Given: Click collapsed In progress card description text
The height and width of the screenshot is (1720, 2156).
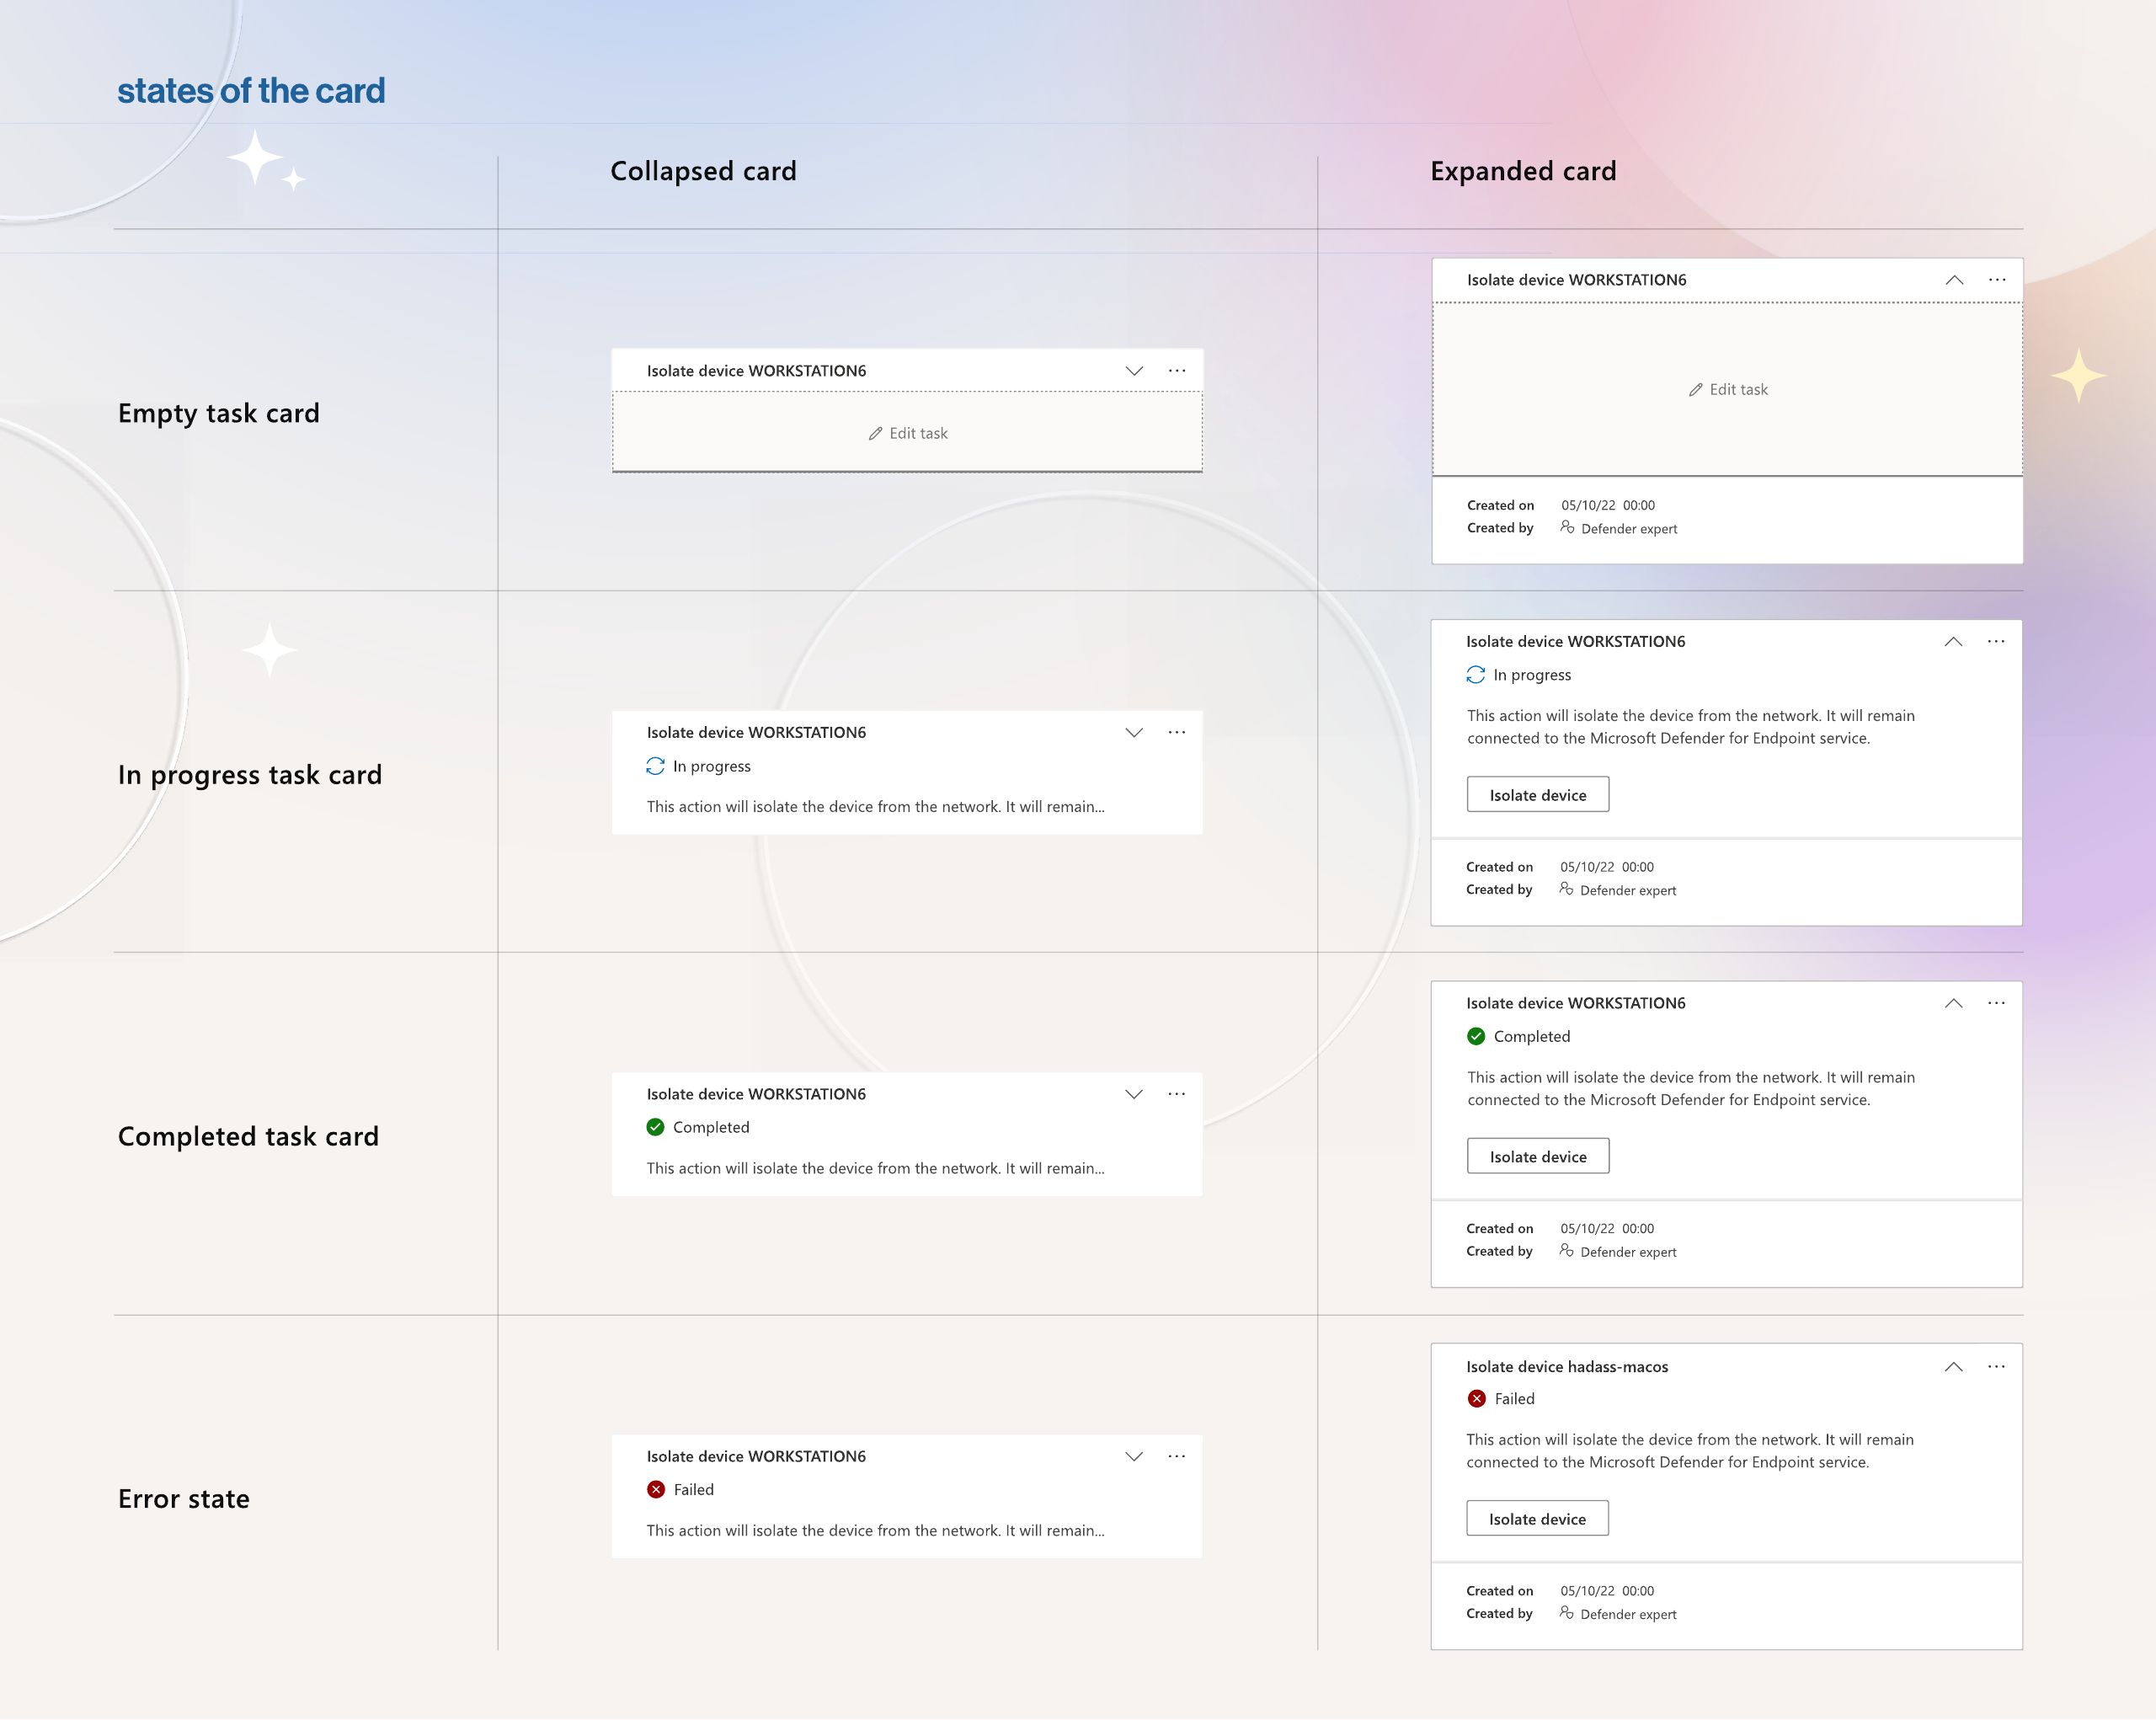Looking at the screenshot, I should click(875, 807).
